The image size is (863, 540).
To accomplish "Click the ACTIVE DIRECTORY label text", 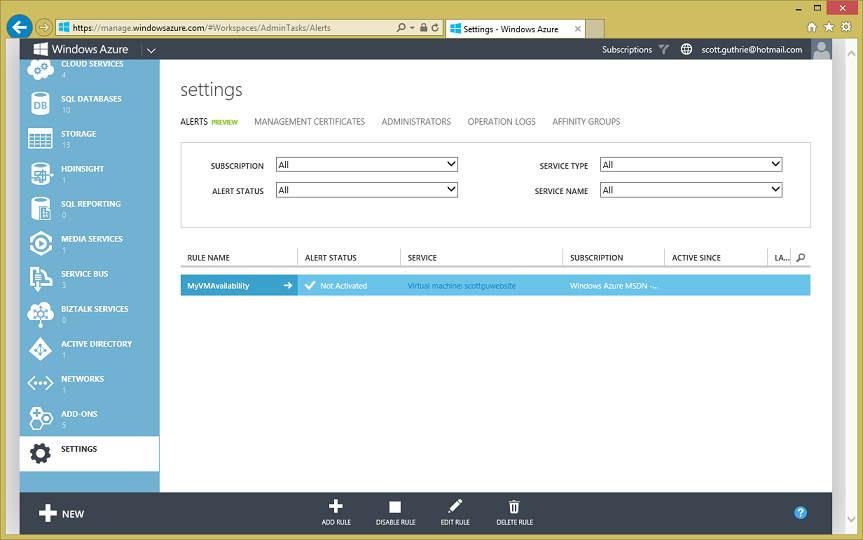I will coord(96,343).
